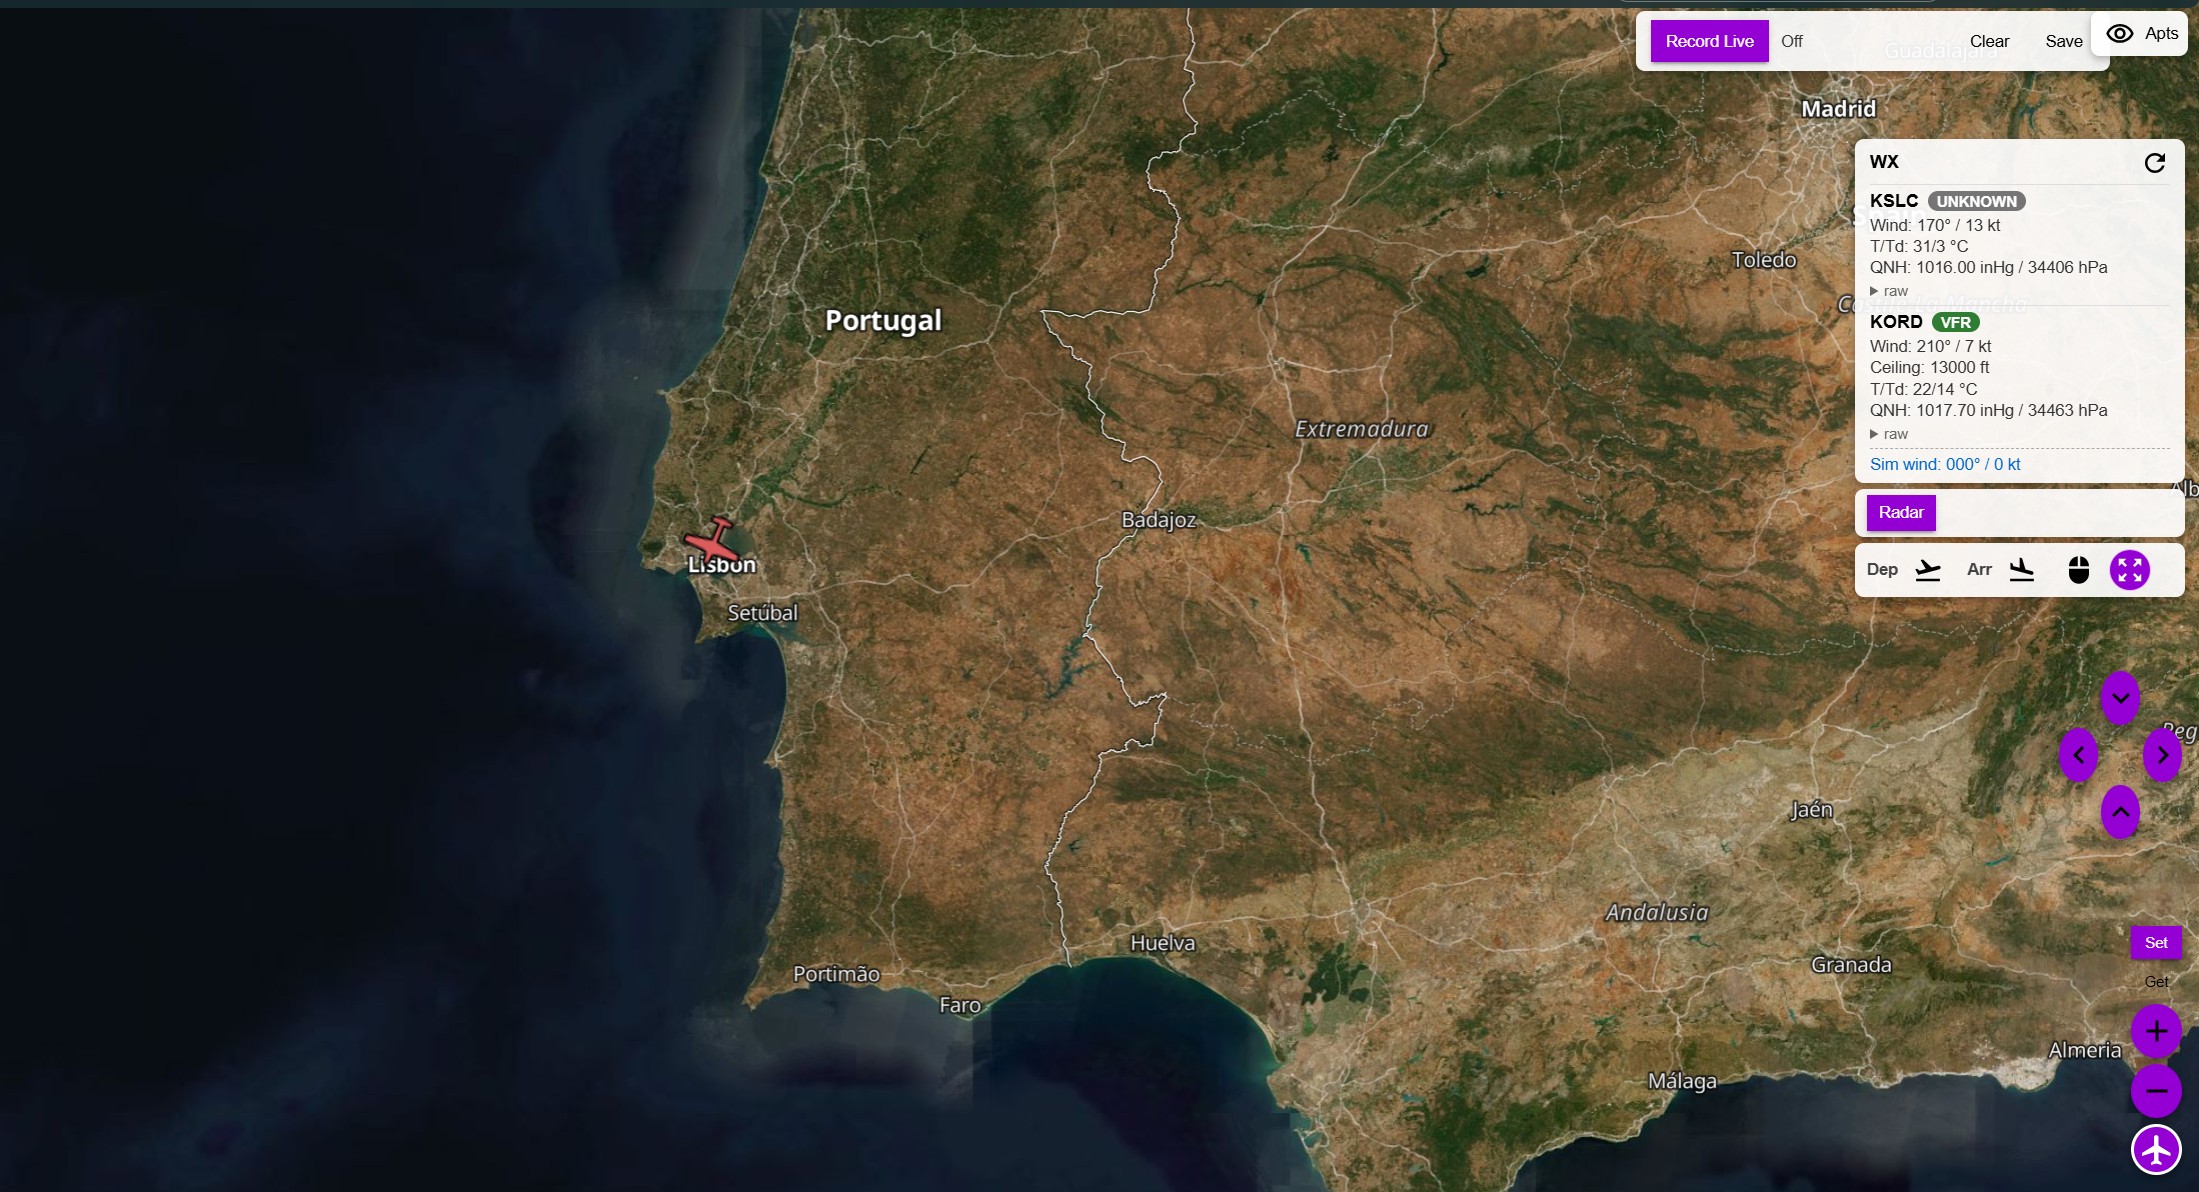Click the Record Live button
Image resolution: width=2199 pixels, height=1192 pixels.
[x=1709, y=41]
